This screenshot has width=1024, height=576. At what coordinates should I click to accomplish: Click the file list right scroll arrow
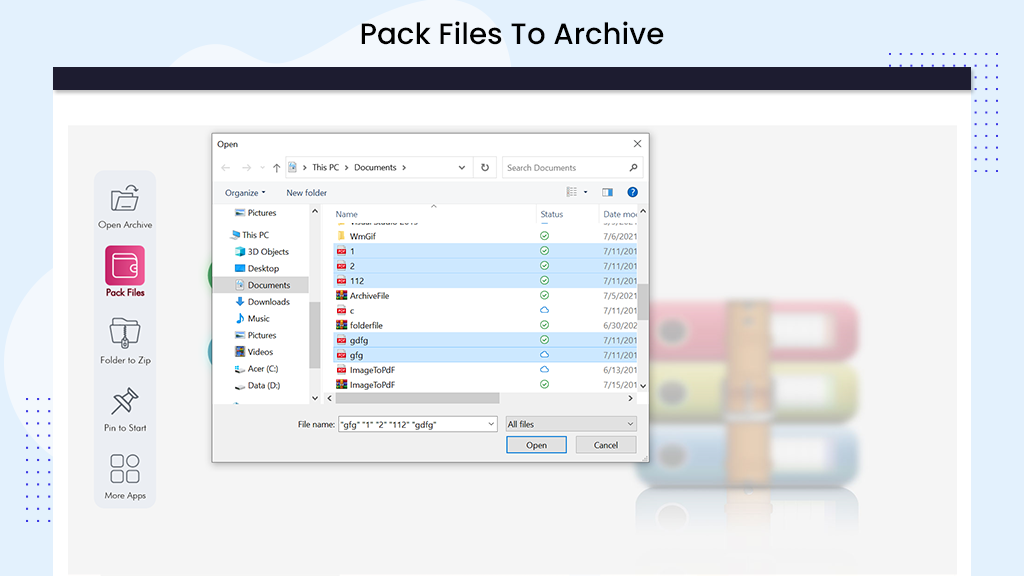630,398
